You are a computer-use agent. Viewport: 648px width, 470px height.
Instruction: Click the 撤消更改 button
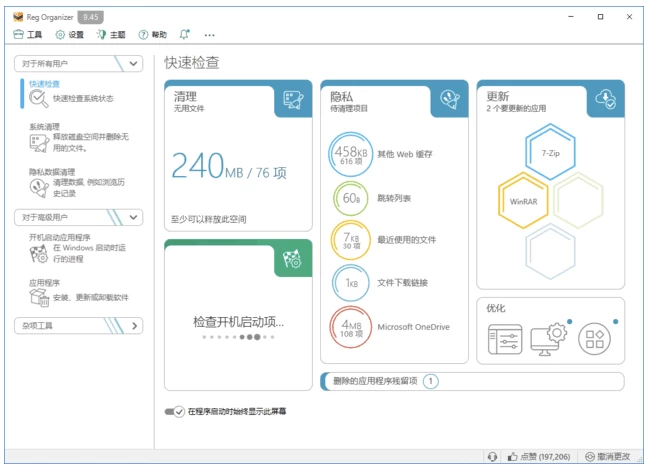click(x=609, y=456)
